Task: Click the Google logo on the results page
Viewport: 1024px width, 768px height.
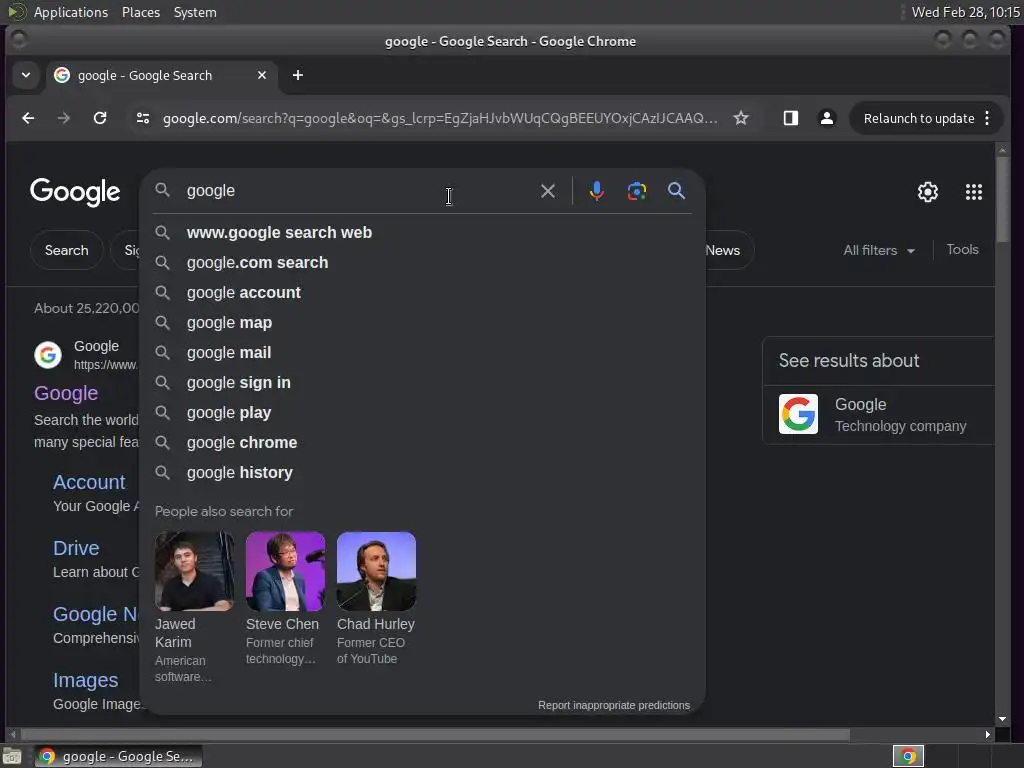Action: pyautogui.click(x=75, y=192)
